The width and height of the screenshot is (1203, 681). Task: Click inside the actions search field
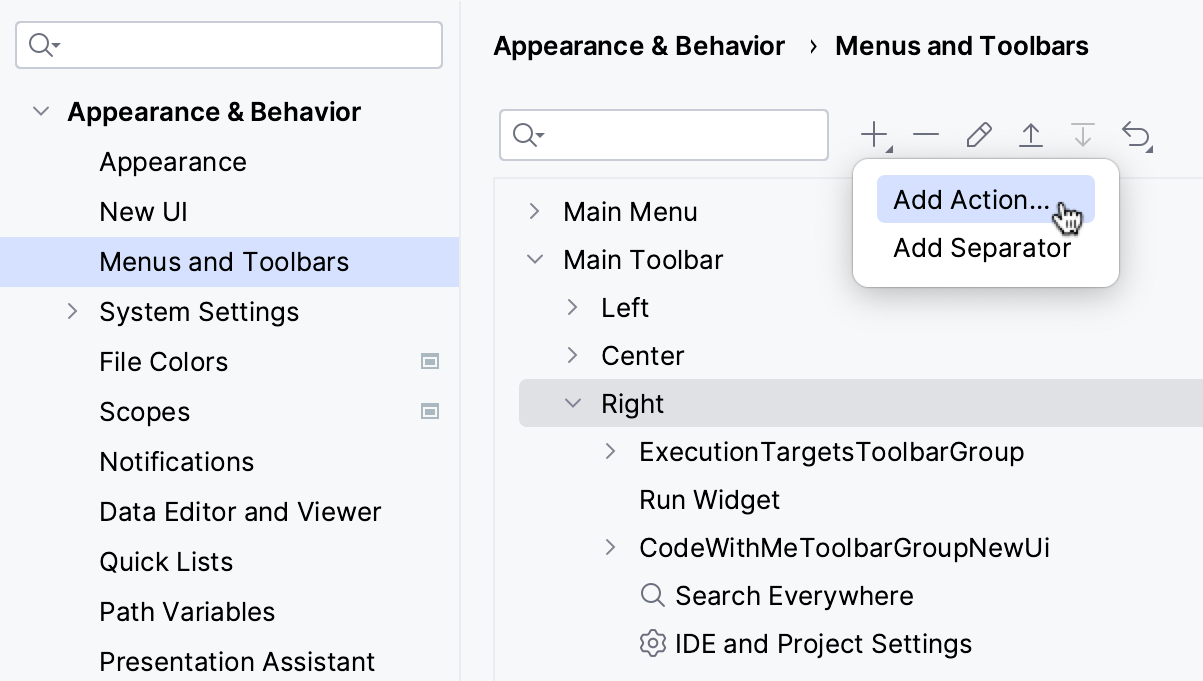(663, 134)
